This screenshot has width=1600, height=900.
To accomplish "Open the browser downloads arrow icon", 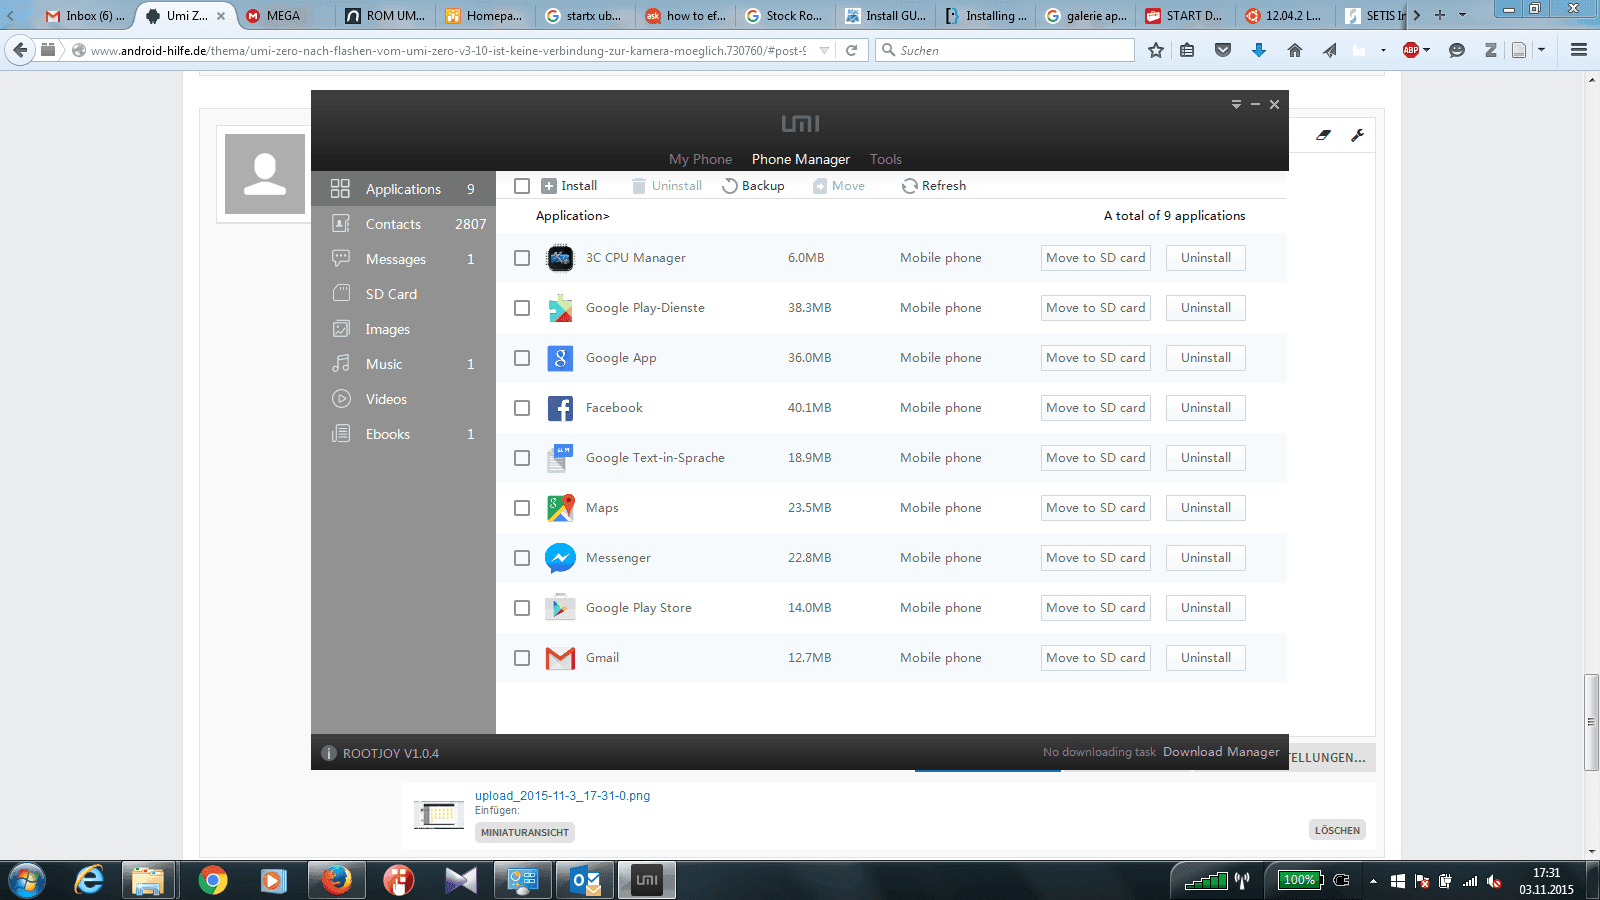I will pos(1259,50).
